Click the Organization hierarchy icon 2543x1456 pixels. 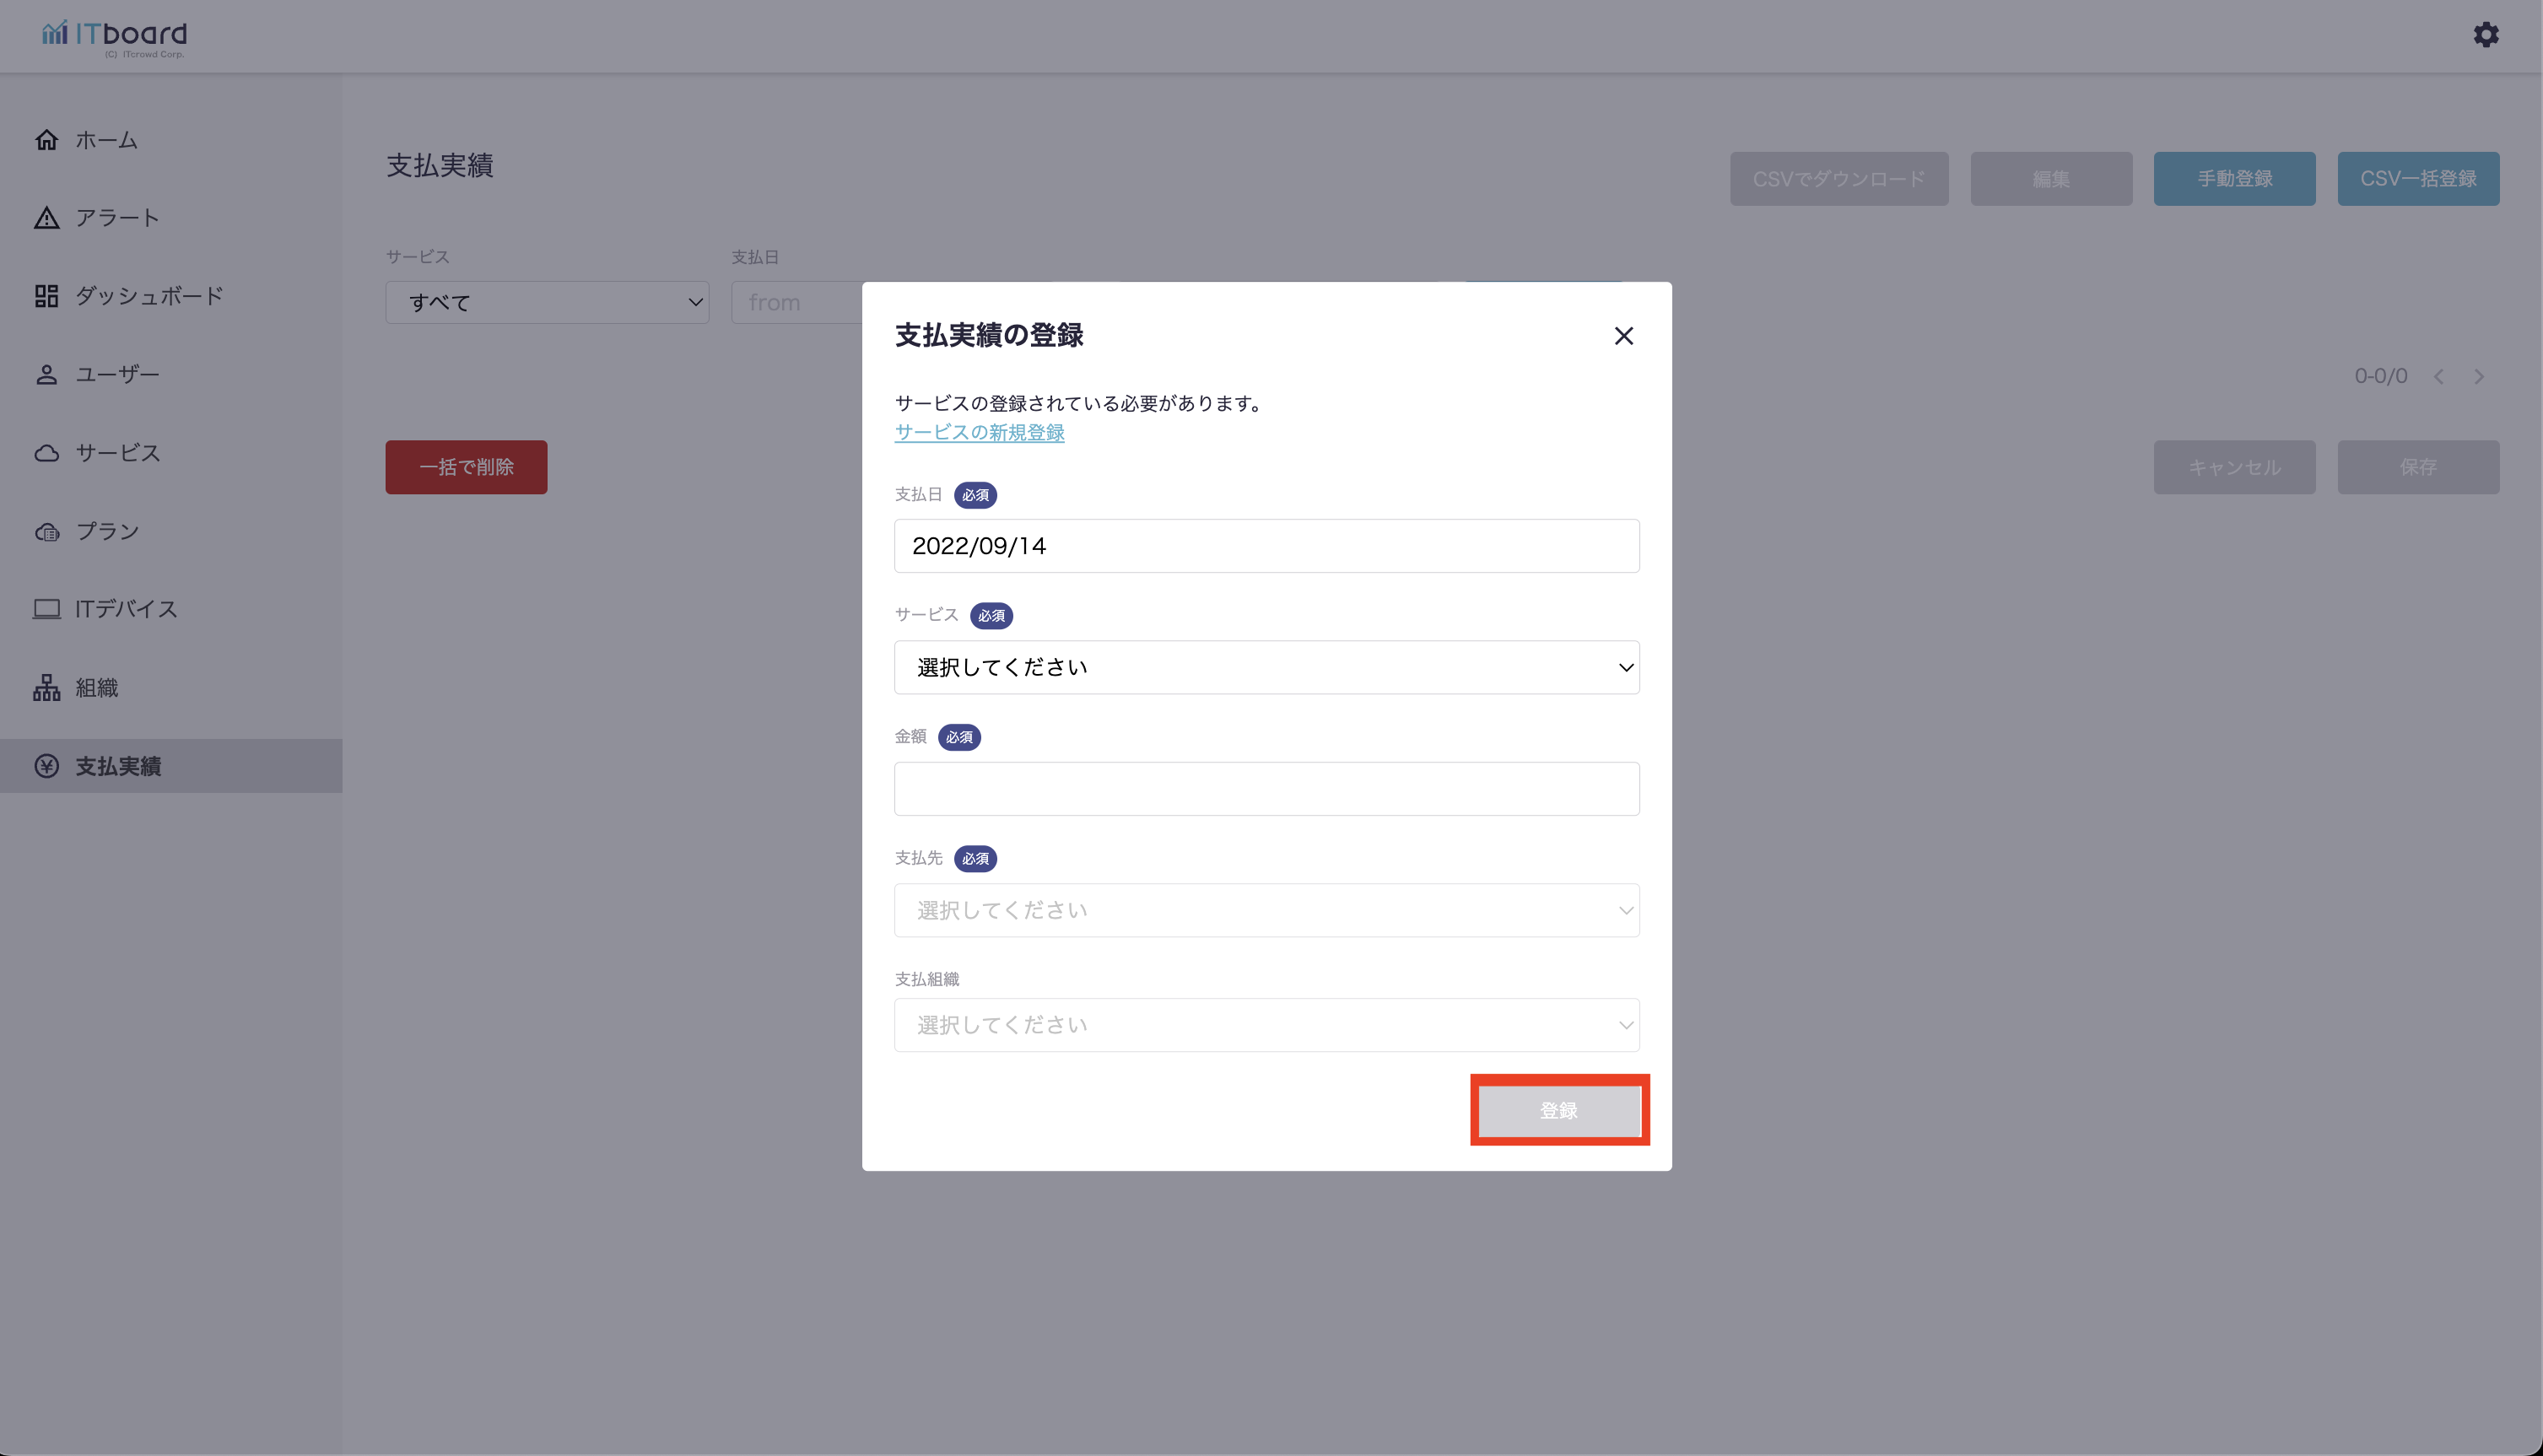tap(46, 688)
